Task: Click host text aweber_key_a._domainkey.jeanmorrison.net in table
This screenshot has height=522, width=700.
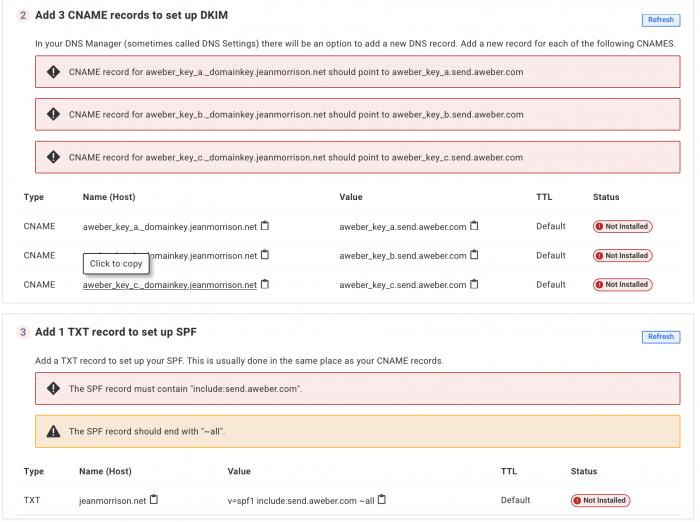Action: (x=170, y=227)
